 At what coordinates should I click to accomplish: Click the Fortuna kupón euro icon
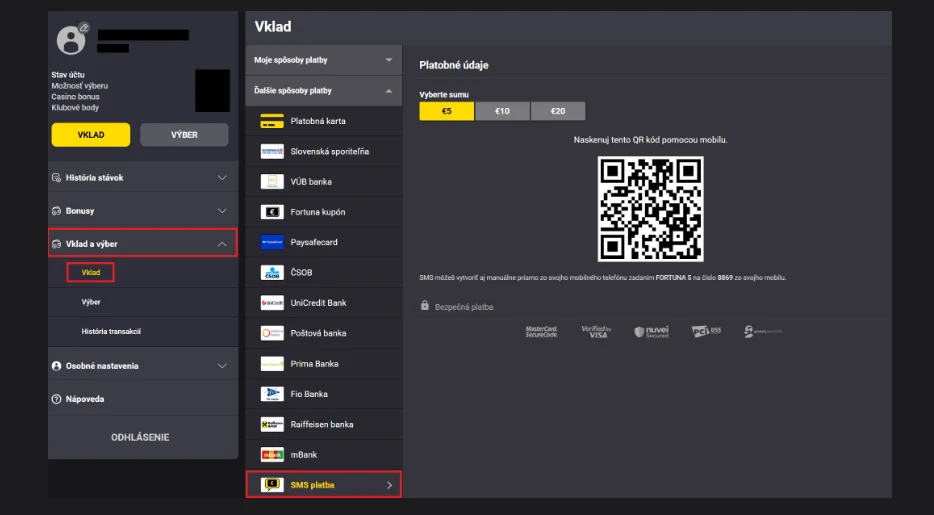[272, 212]
